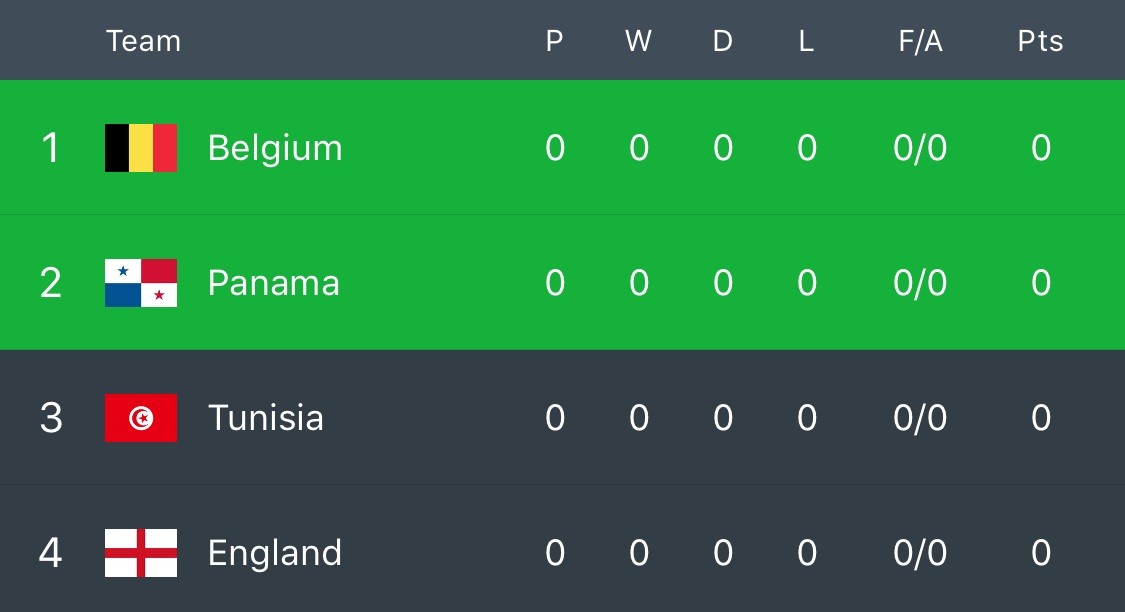Click Panama's F/A goals value

(x=920, y=283)
